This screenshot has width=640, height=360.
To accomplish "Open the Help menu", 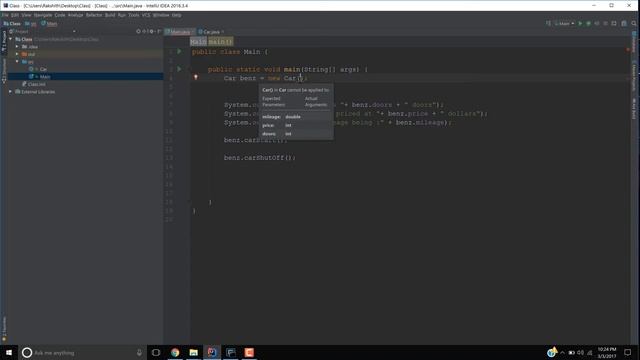I will click(x=176, y=15).
